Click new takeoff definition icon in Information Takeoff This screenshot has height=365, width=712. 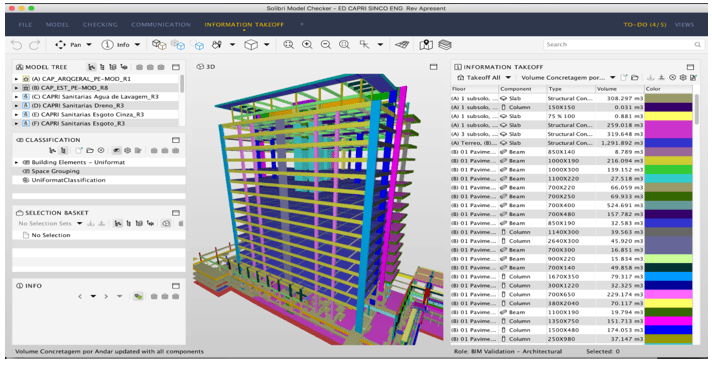[x=624, y=78]
